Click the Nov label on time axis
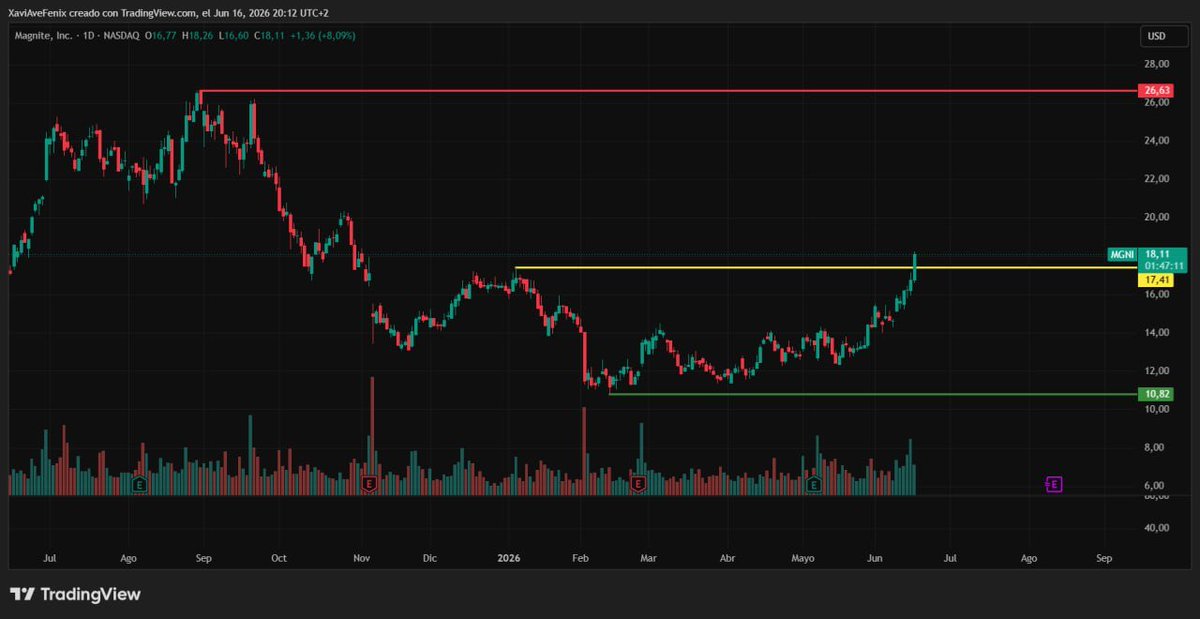 click(x=363, y=559)
